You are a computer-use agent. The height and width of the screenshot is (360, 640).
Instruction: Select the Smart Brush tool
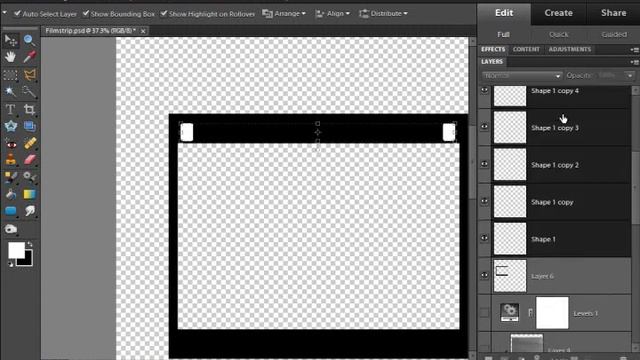coord(29,177)
